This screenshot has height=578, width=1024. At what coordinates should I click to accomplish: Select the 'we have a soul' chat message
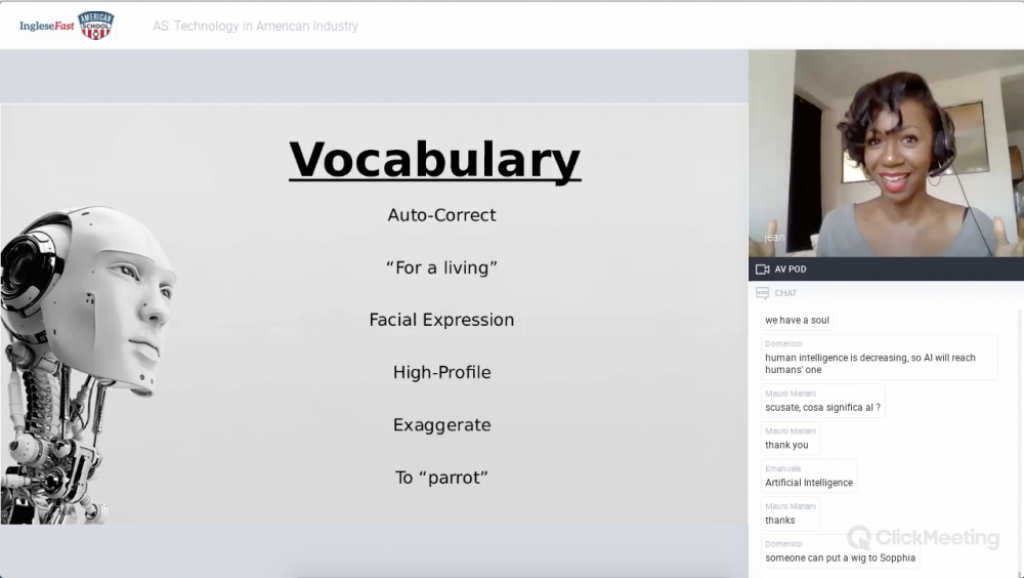click(797, 320)
